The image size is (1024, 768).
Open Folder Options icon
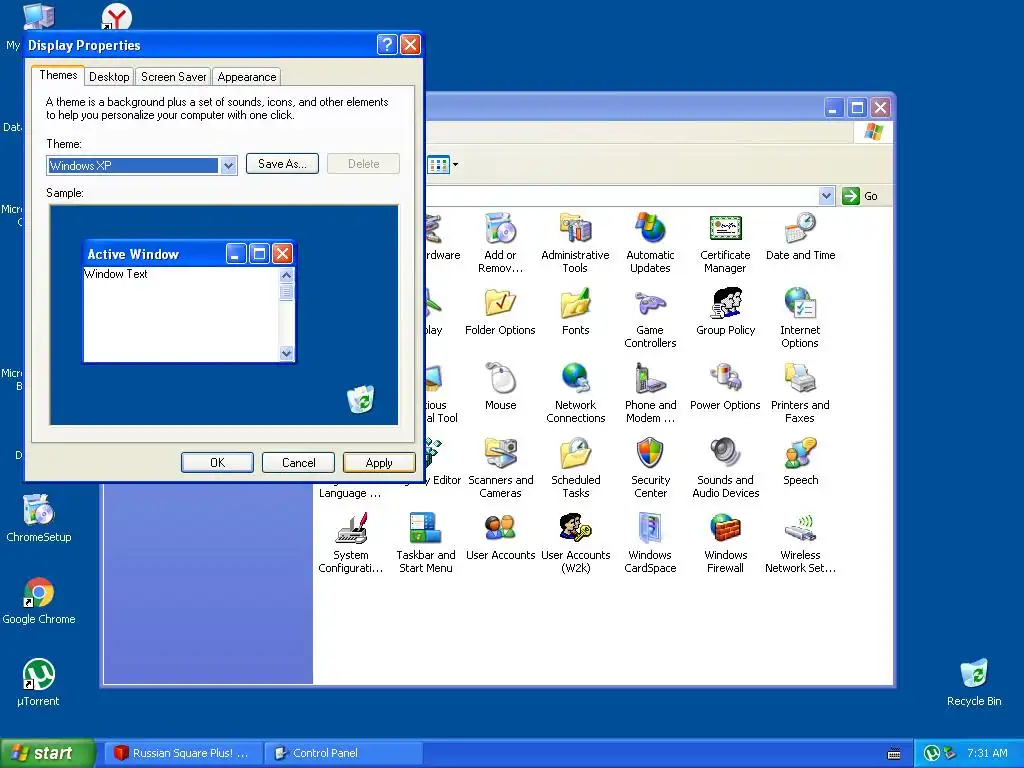(x=500, y=304)
